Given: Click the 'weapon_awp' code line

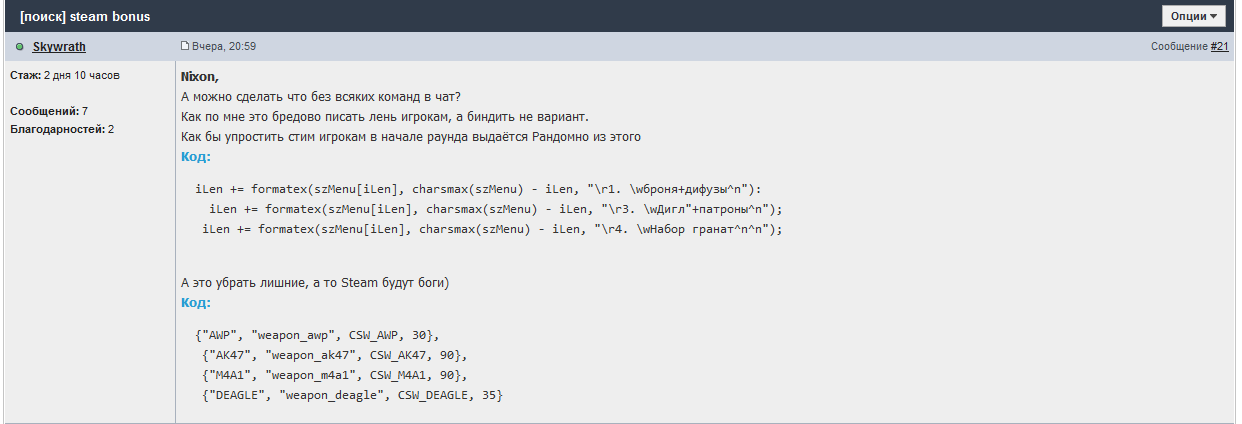Looking at the screenshot, I should coord(317,335).
